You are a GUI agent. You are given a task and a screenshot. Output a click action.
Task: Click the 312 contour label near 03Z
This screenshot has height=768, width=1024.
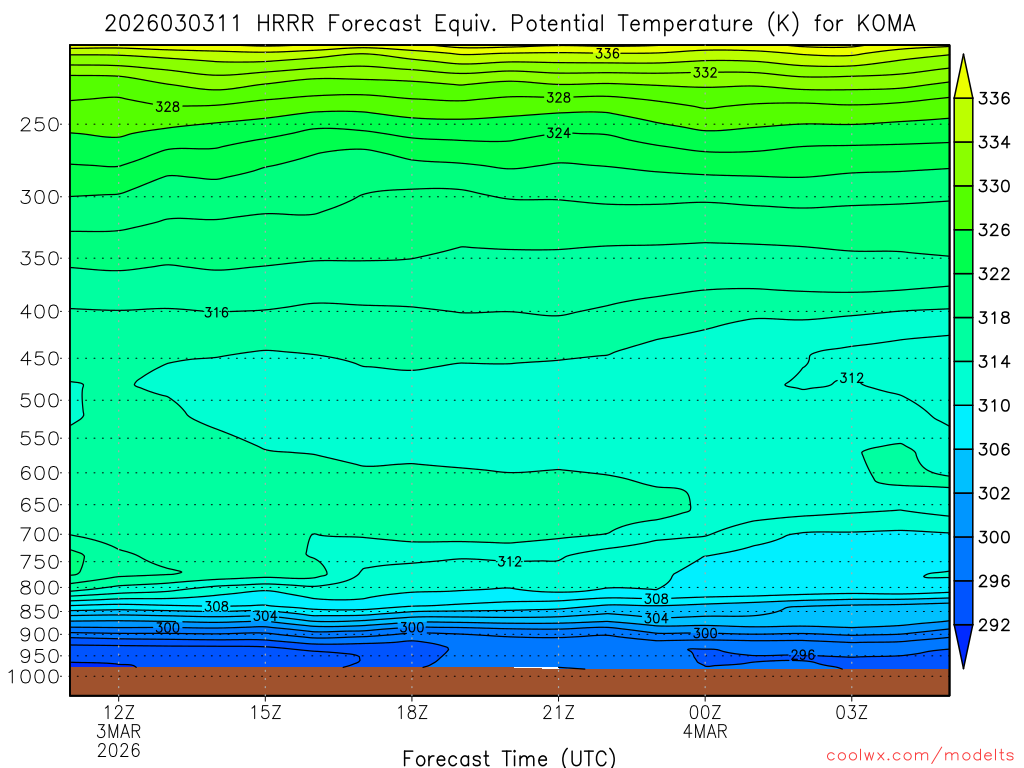point(852,378)
